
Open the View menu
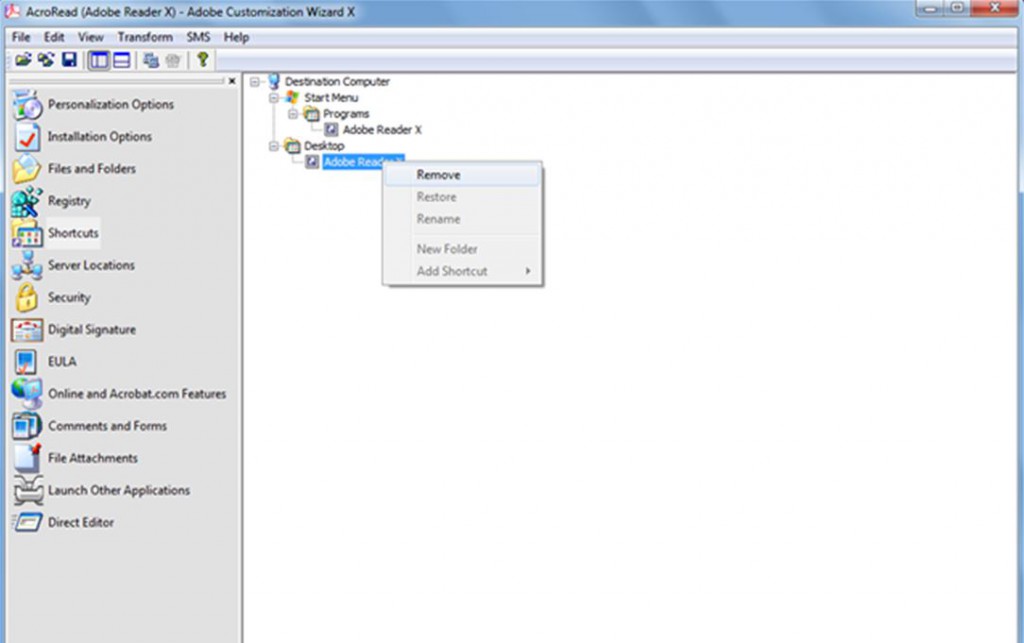(91, 37)
